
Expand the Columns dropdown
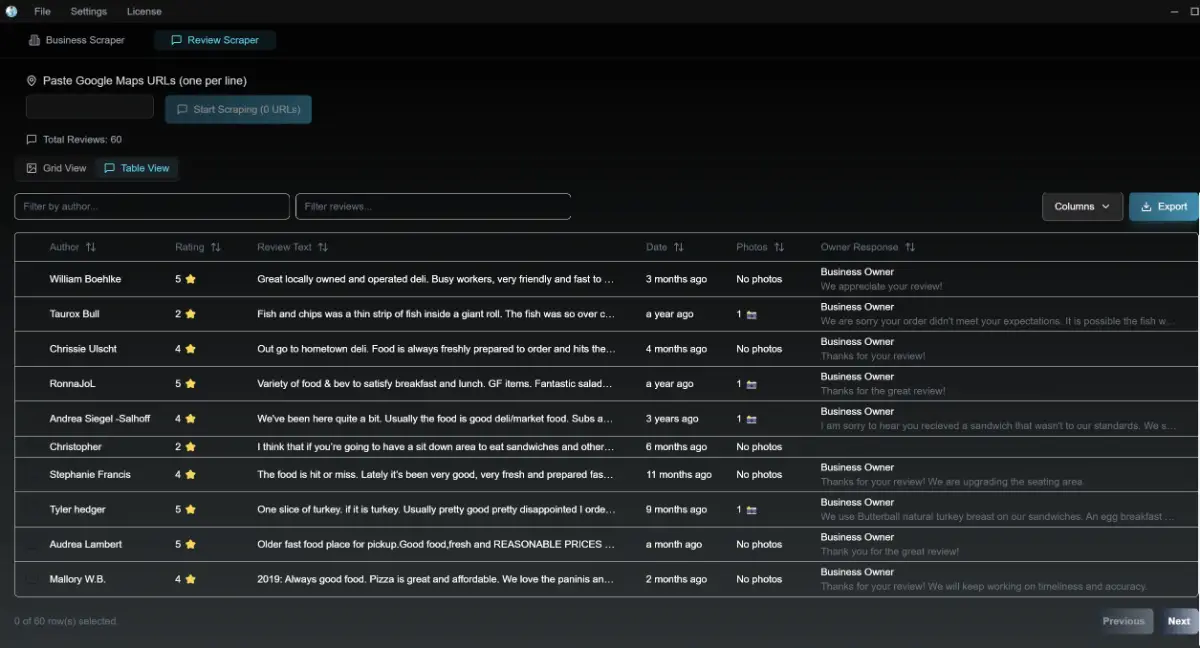(x=1082, y=206)
